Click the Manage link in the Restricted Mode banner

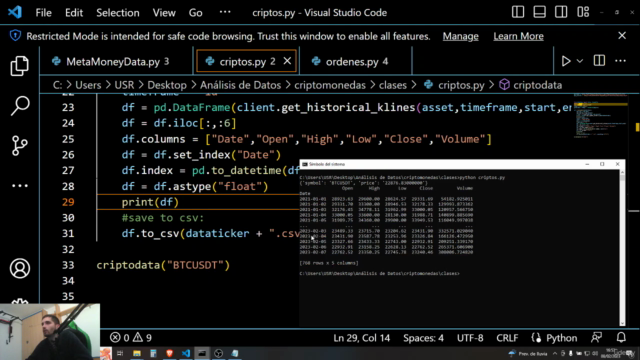coord(460,36)
